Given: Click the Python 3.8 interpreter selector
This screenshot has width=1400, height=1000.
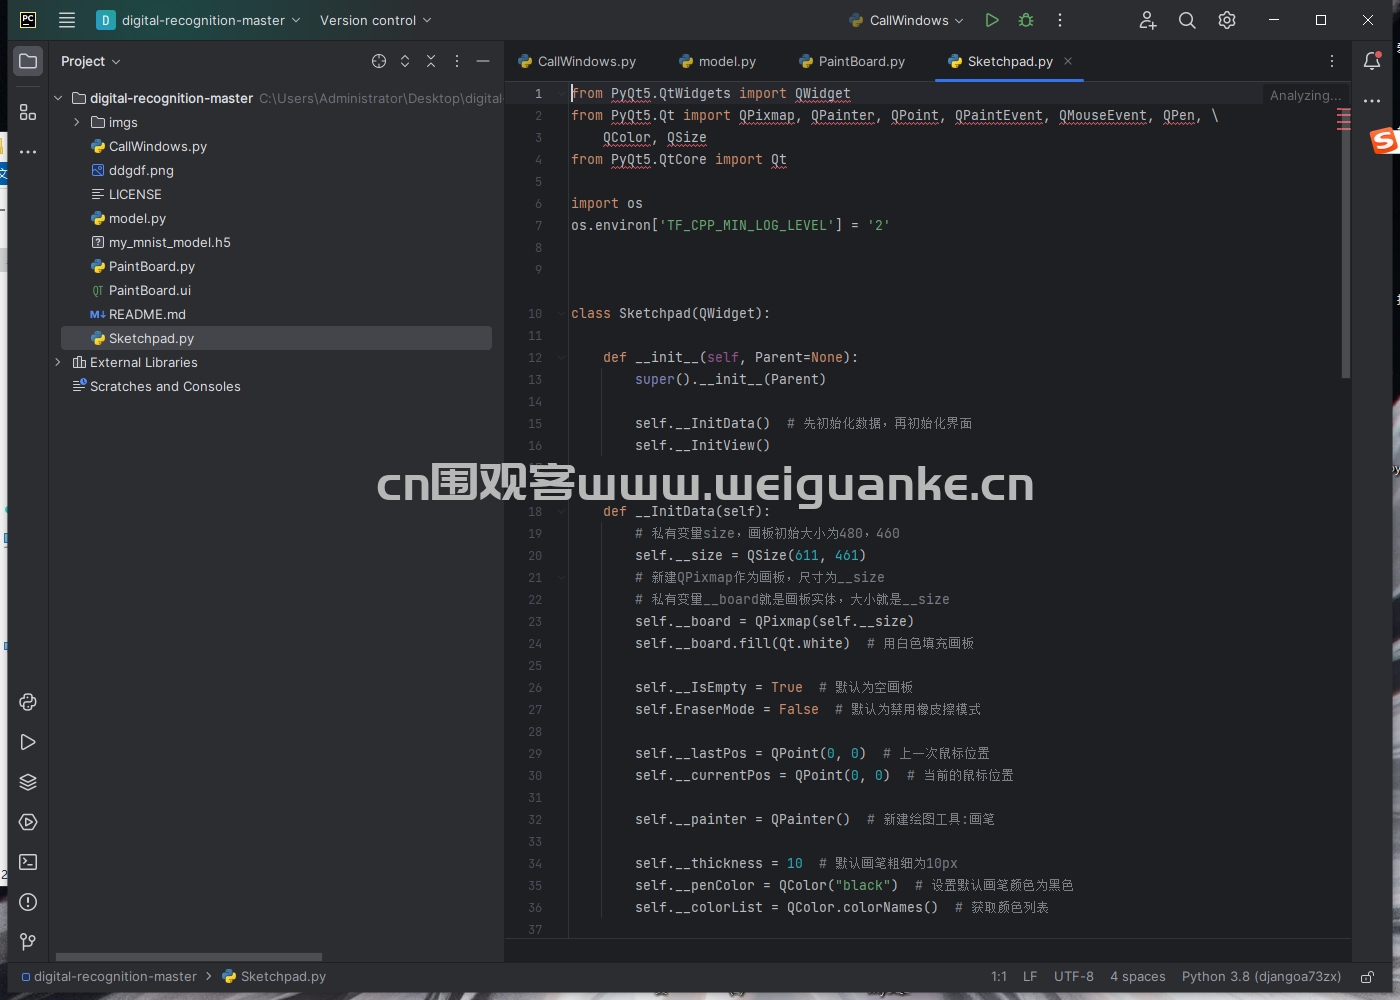Looking at the screenshot, I should click(1261, 977).
